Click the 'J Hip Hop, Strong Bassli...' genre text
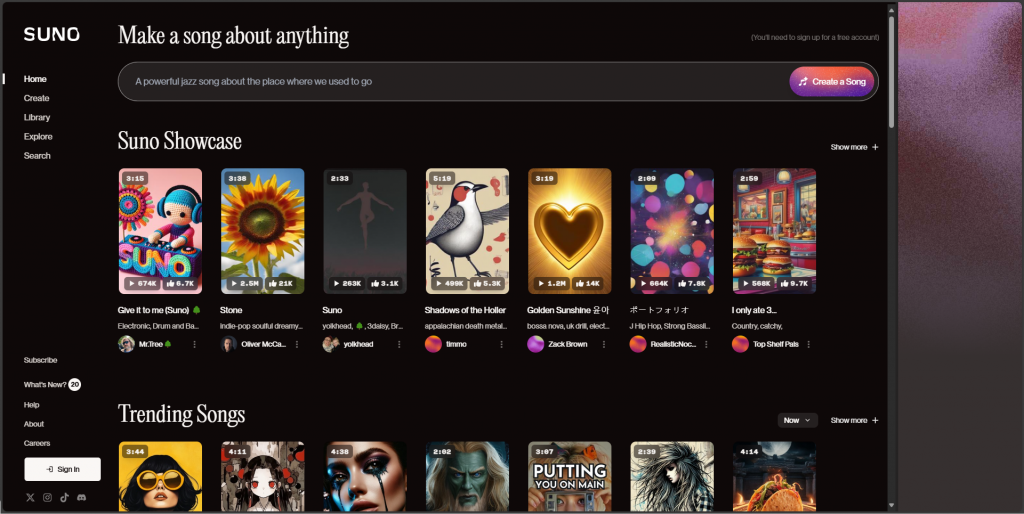Viewport: 1024px width, 514px height. (669, 326)
